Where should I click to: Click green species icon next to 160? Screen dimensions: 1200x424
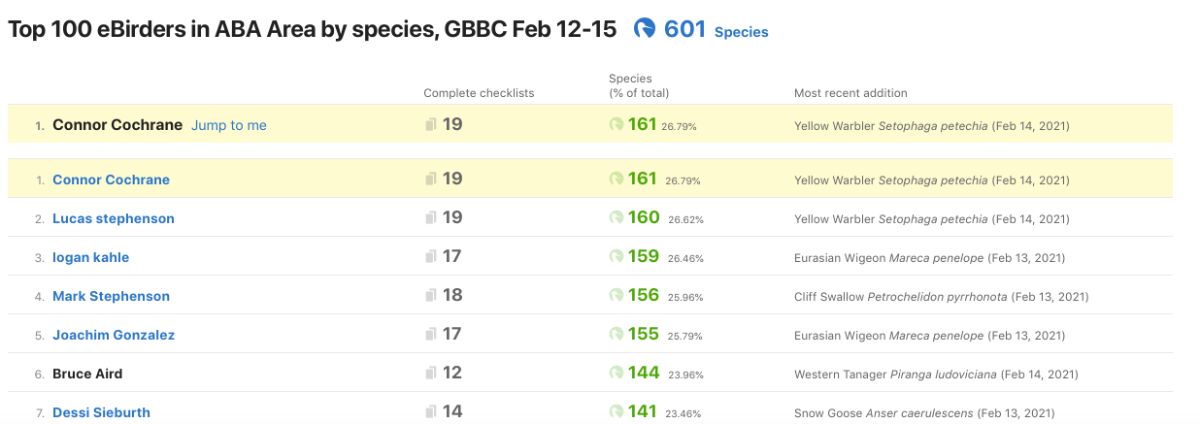616,218
